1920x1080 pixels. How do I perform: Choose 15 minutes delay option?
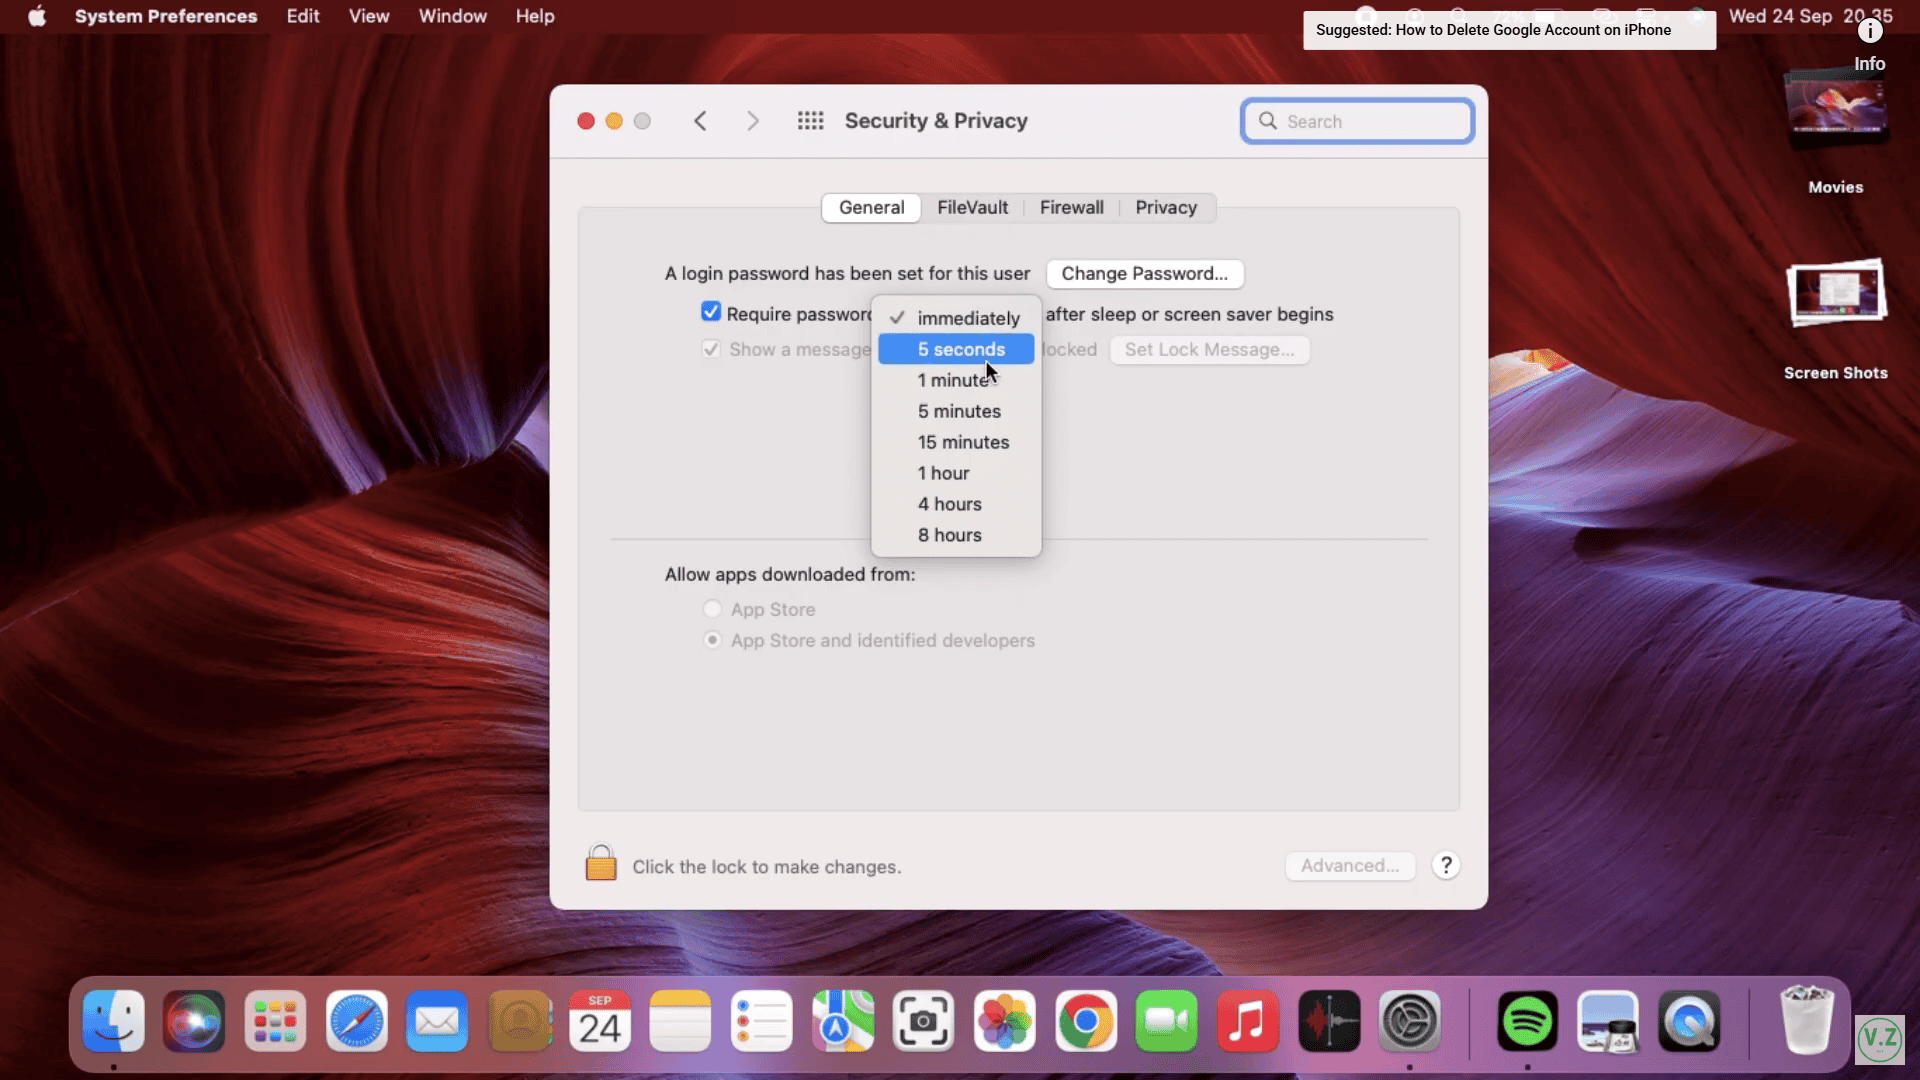pos(956,442)
